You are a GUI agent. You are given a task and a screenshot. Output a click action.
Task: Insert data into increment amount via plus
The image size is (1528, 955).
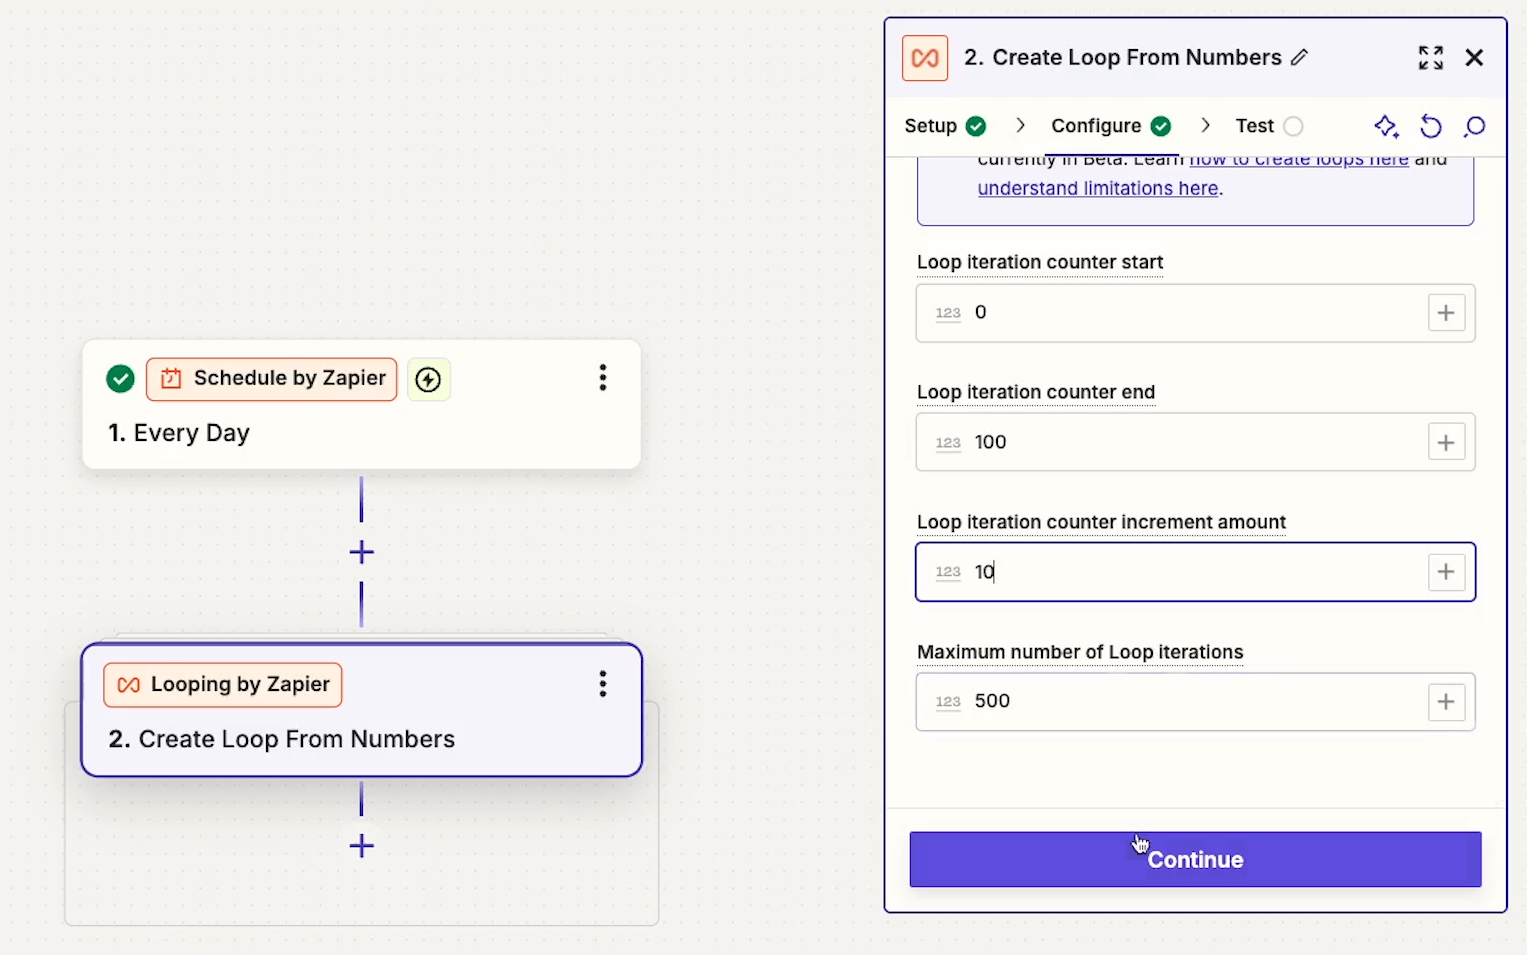[x=1446, y=572]
